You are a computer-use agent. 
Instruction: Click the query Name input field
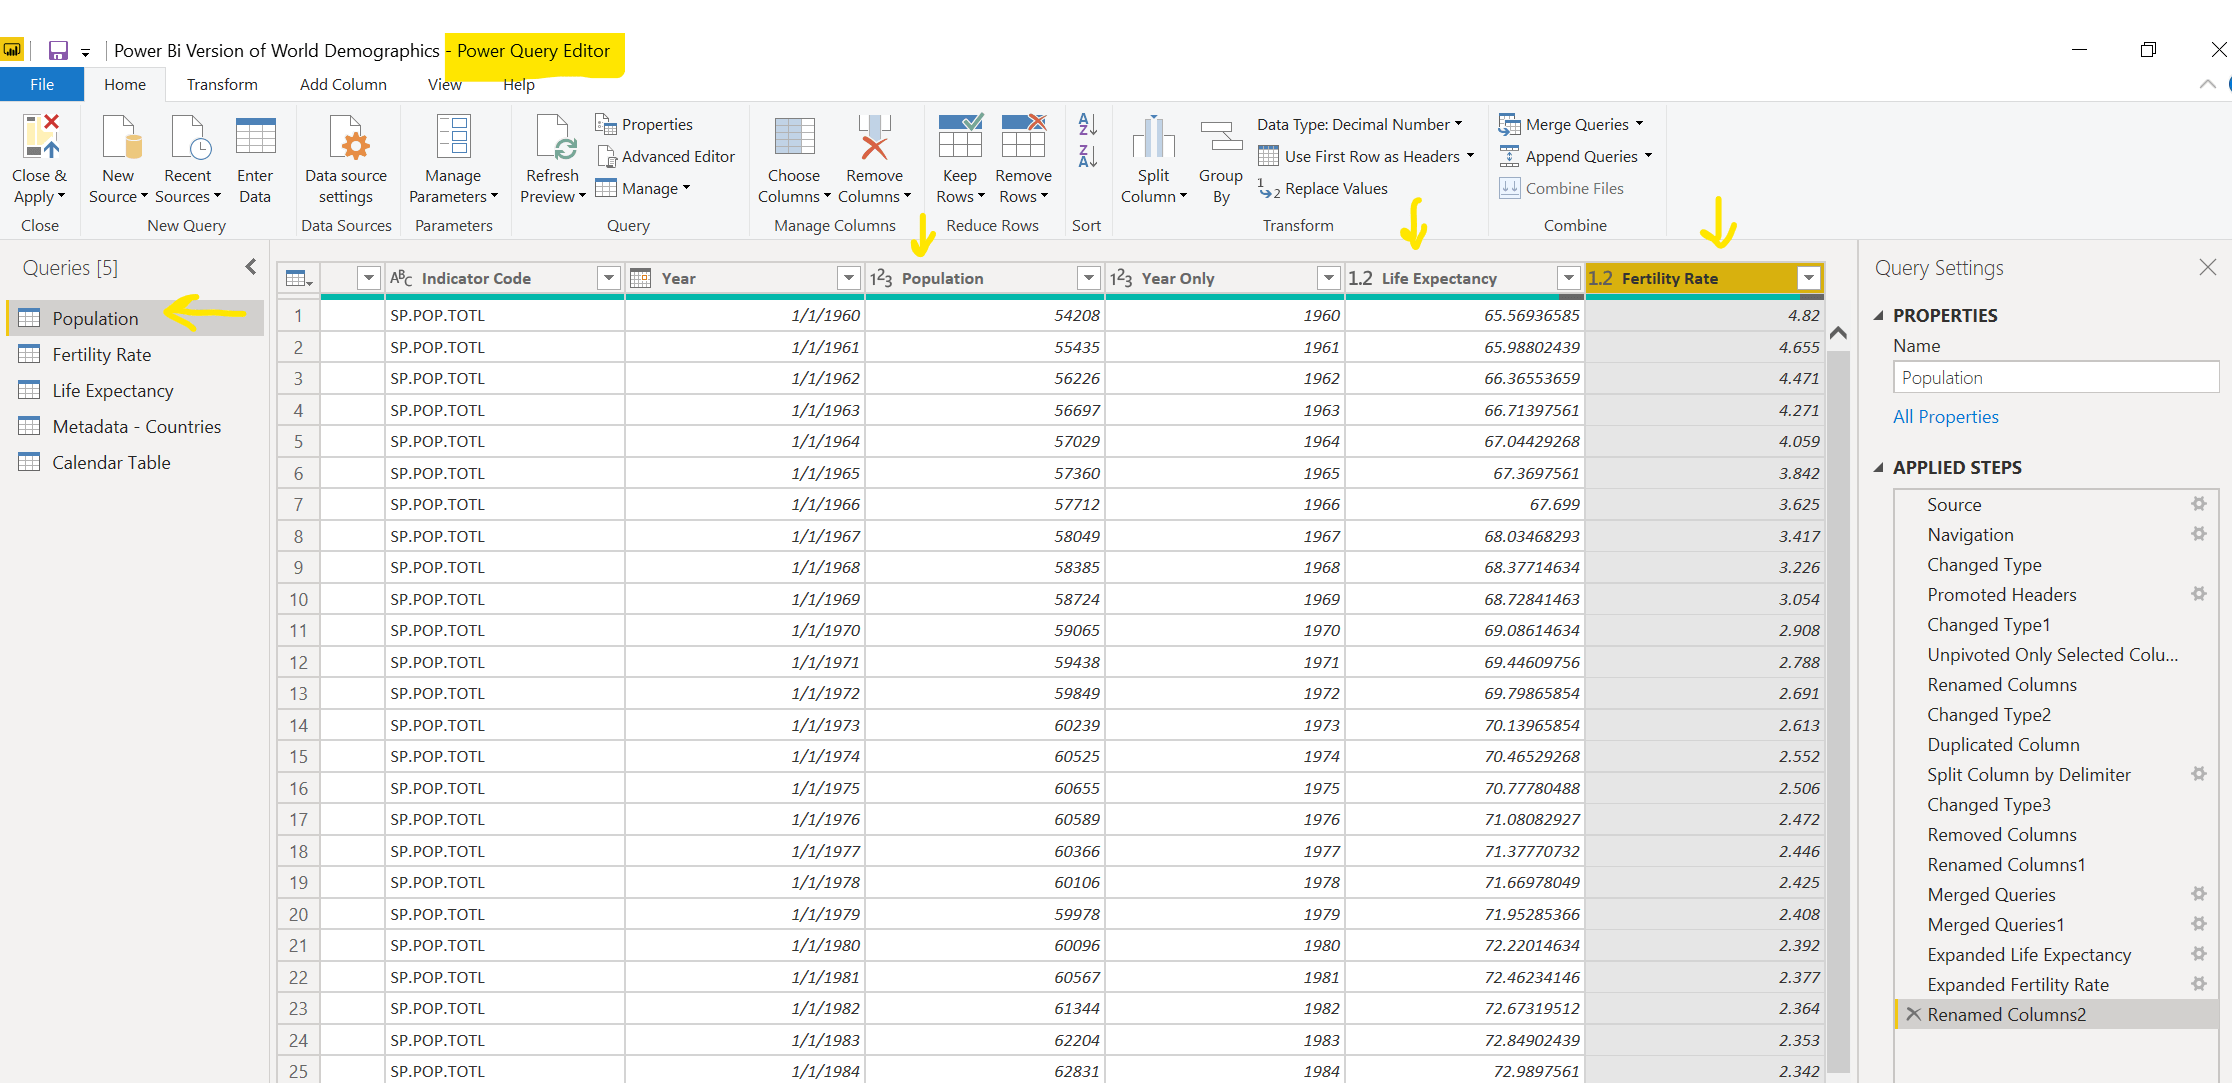coord(2055,378)
